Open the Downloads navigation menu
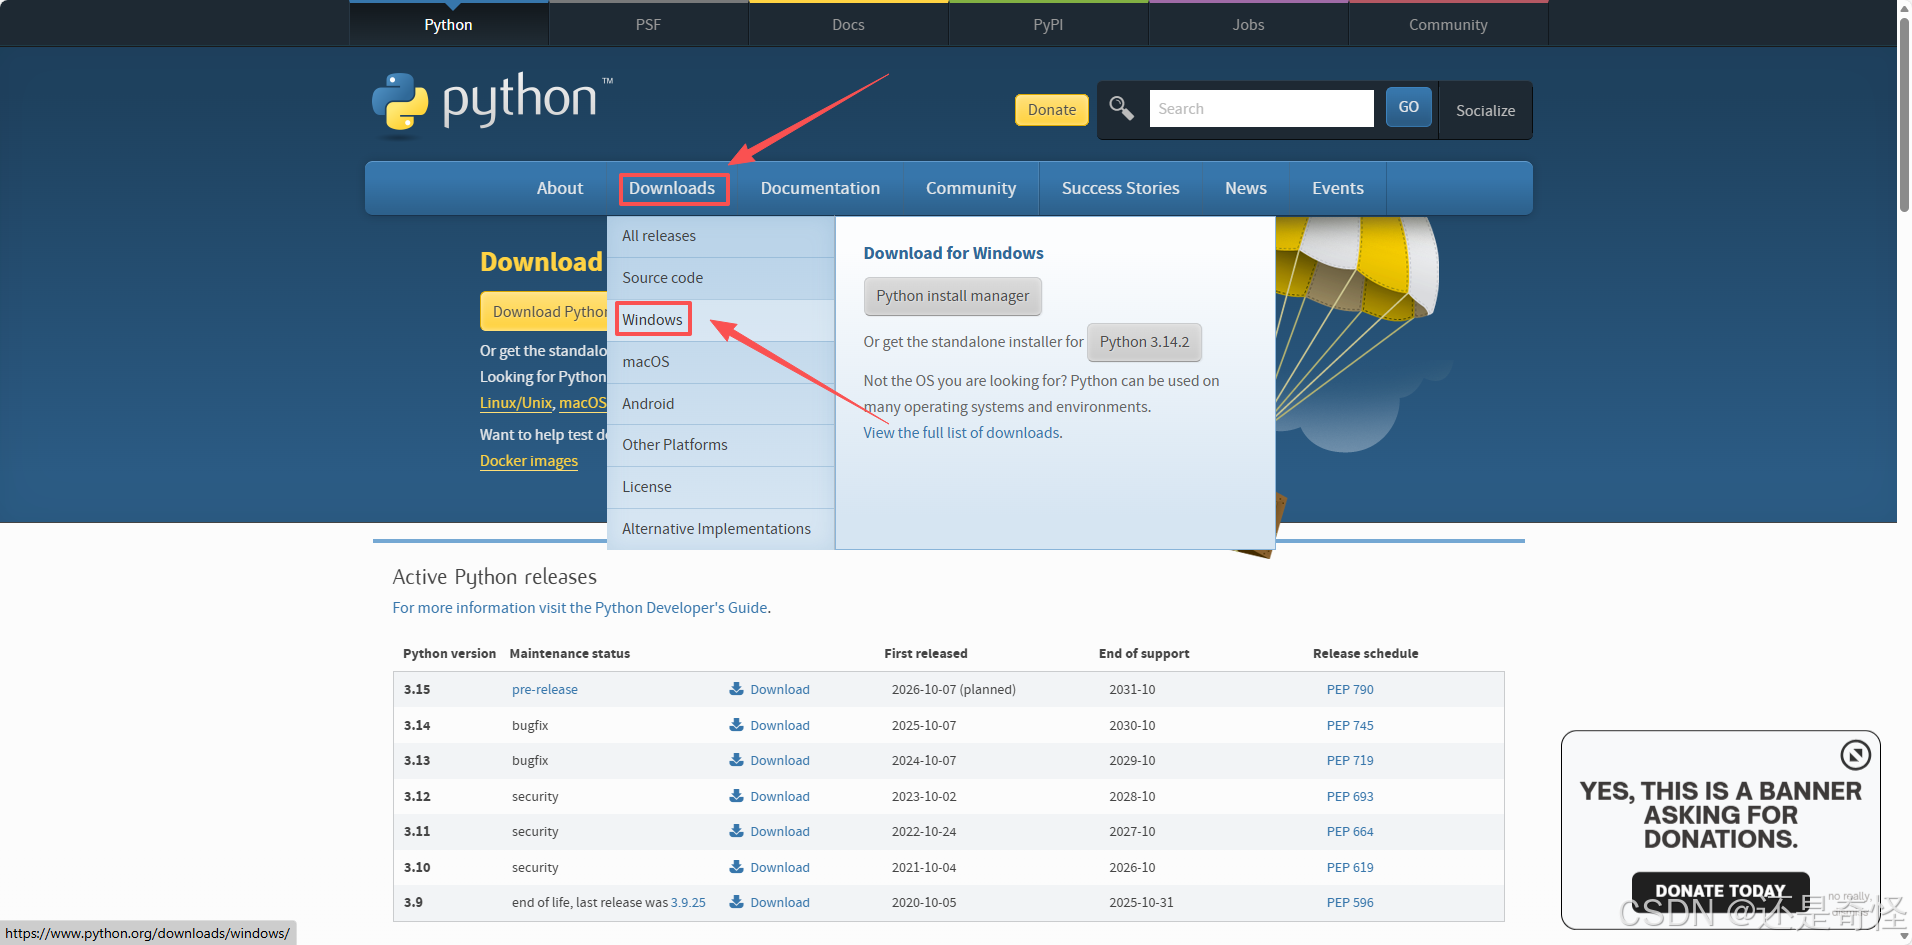Screen dimensions: 1912x945 pos(672,188)
